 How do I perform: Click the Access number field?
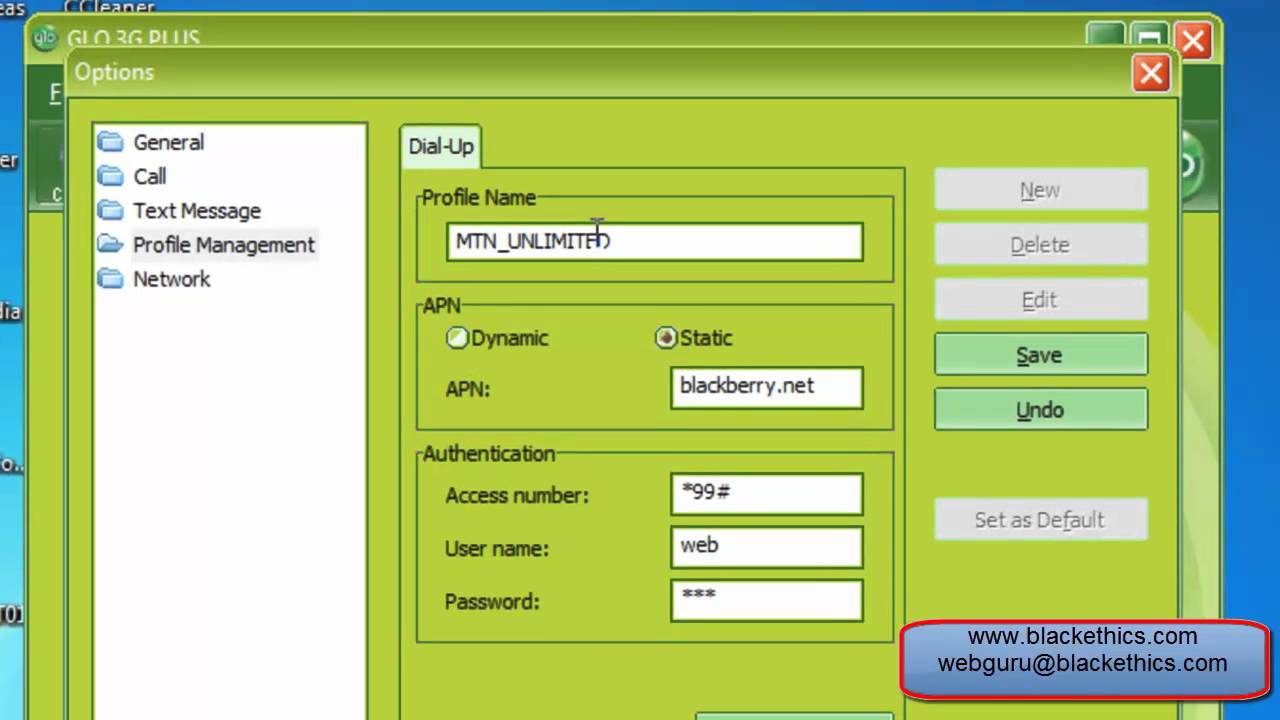click(x=767, y=494)
